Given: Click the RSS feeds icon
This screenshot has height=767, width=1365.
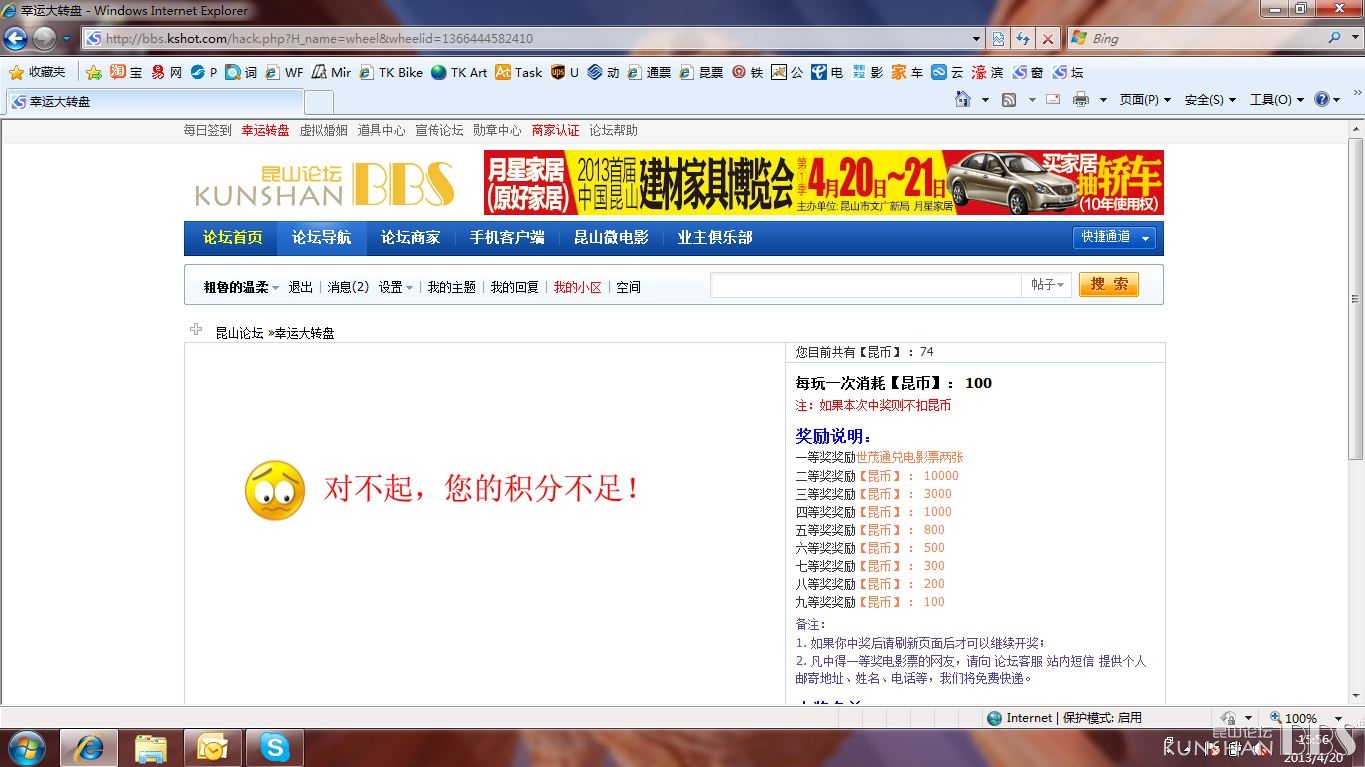Looking at the screenshot, I should point(1009,99).
